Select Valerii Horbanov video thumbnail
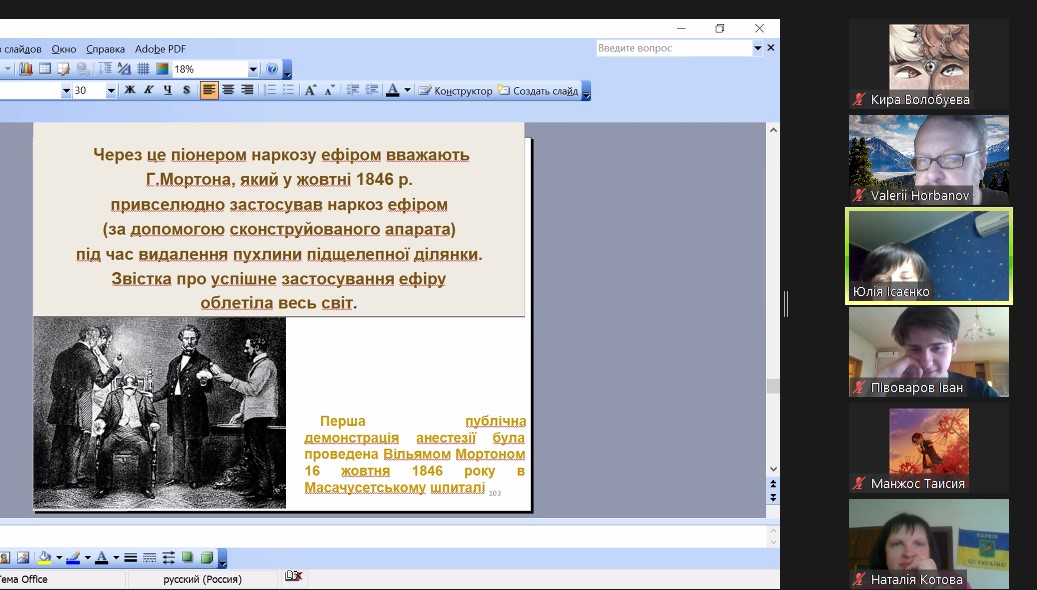Screen dimensions: 1037x590 tap(929, 159)
